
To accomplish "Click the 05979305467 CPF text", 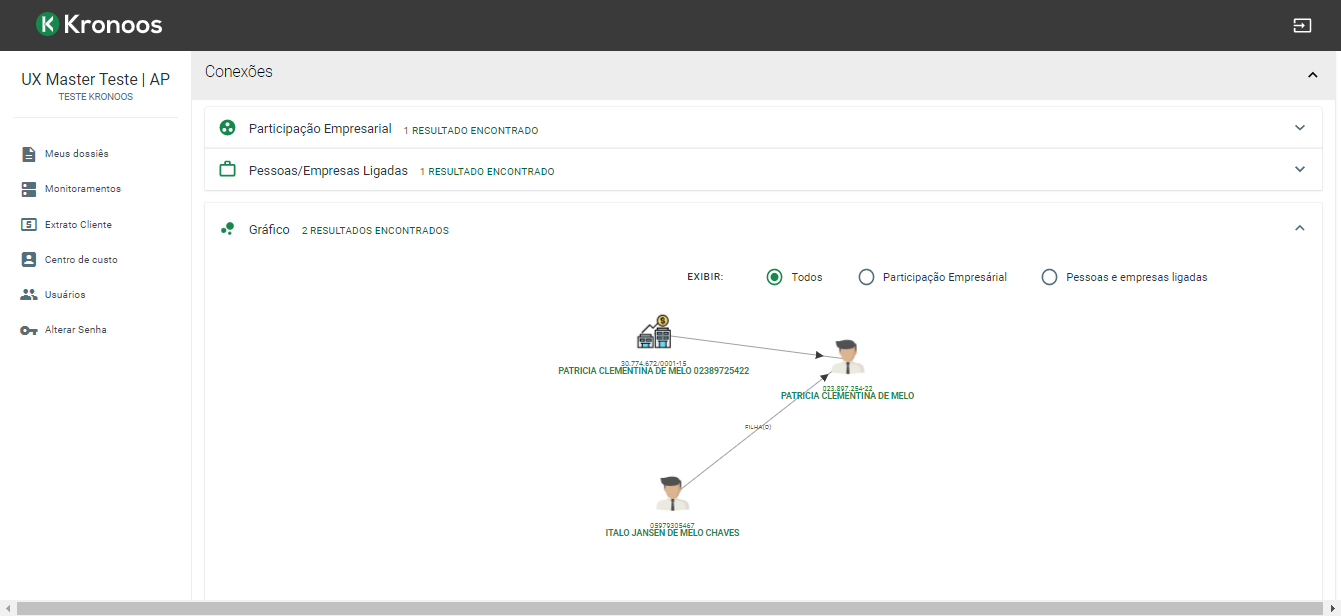I will (x=672, y=525).
